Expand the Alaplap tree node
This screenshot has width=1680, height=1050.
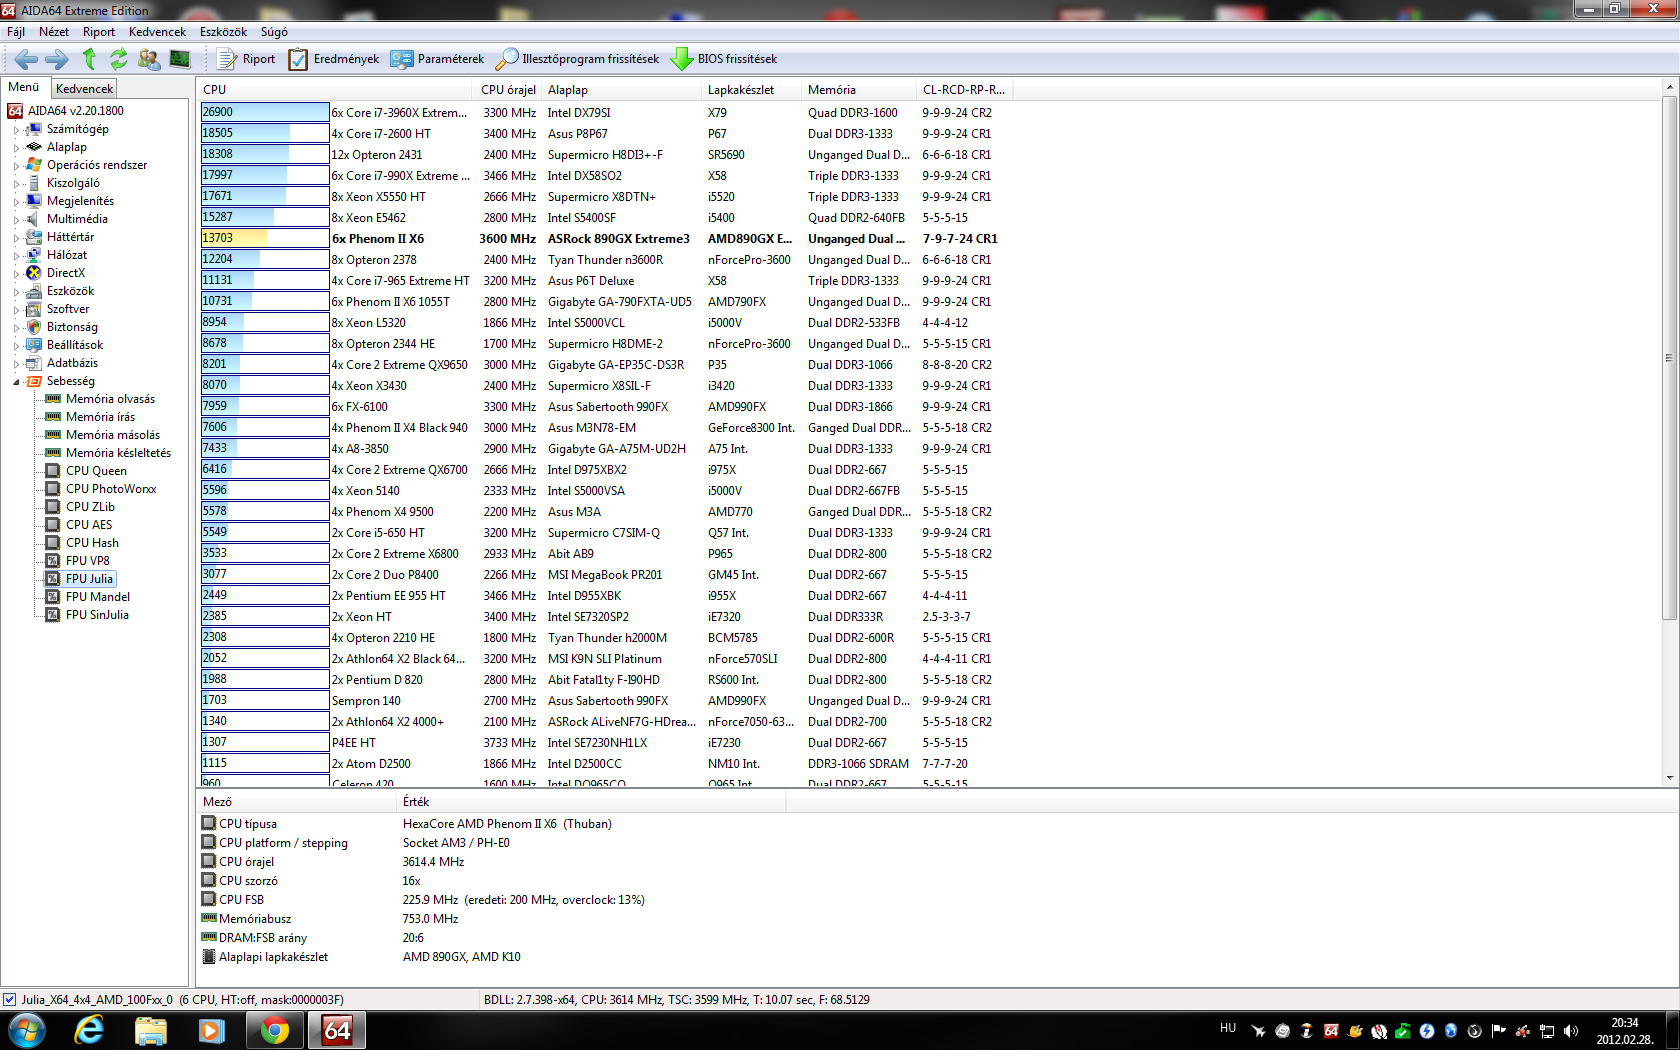point(16,147)
